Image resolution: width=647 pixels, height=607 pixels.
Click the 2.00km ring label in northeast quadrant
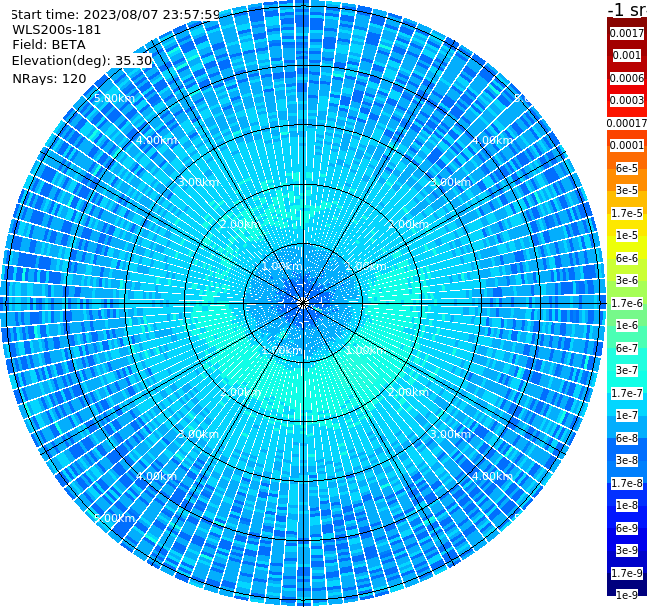[x=408, y=224]
